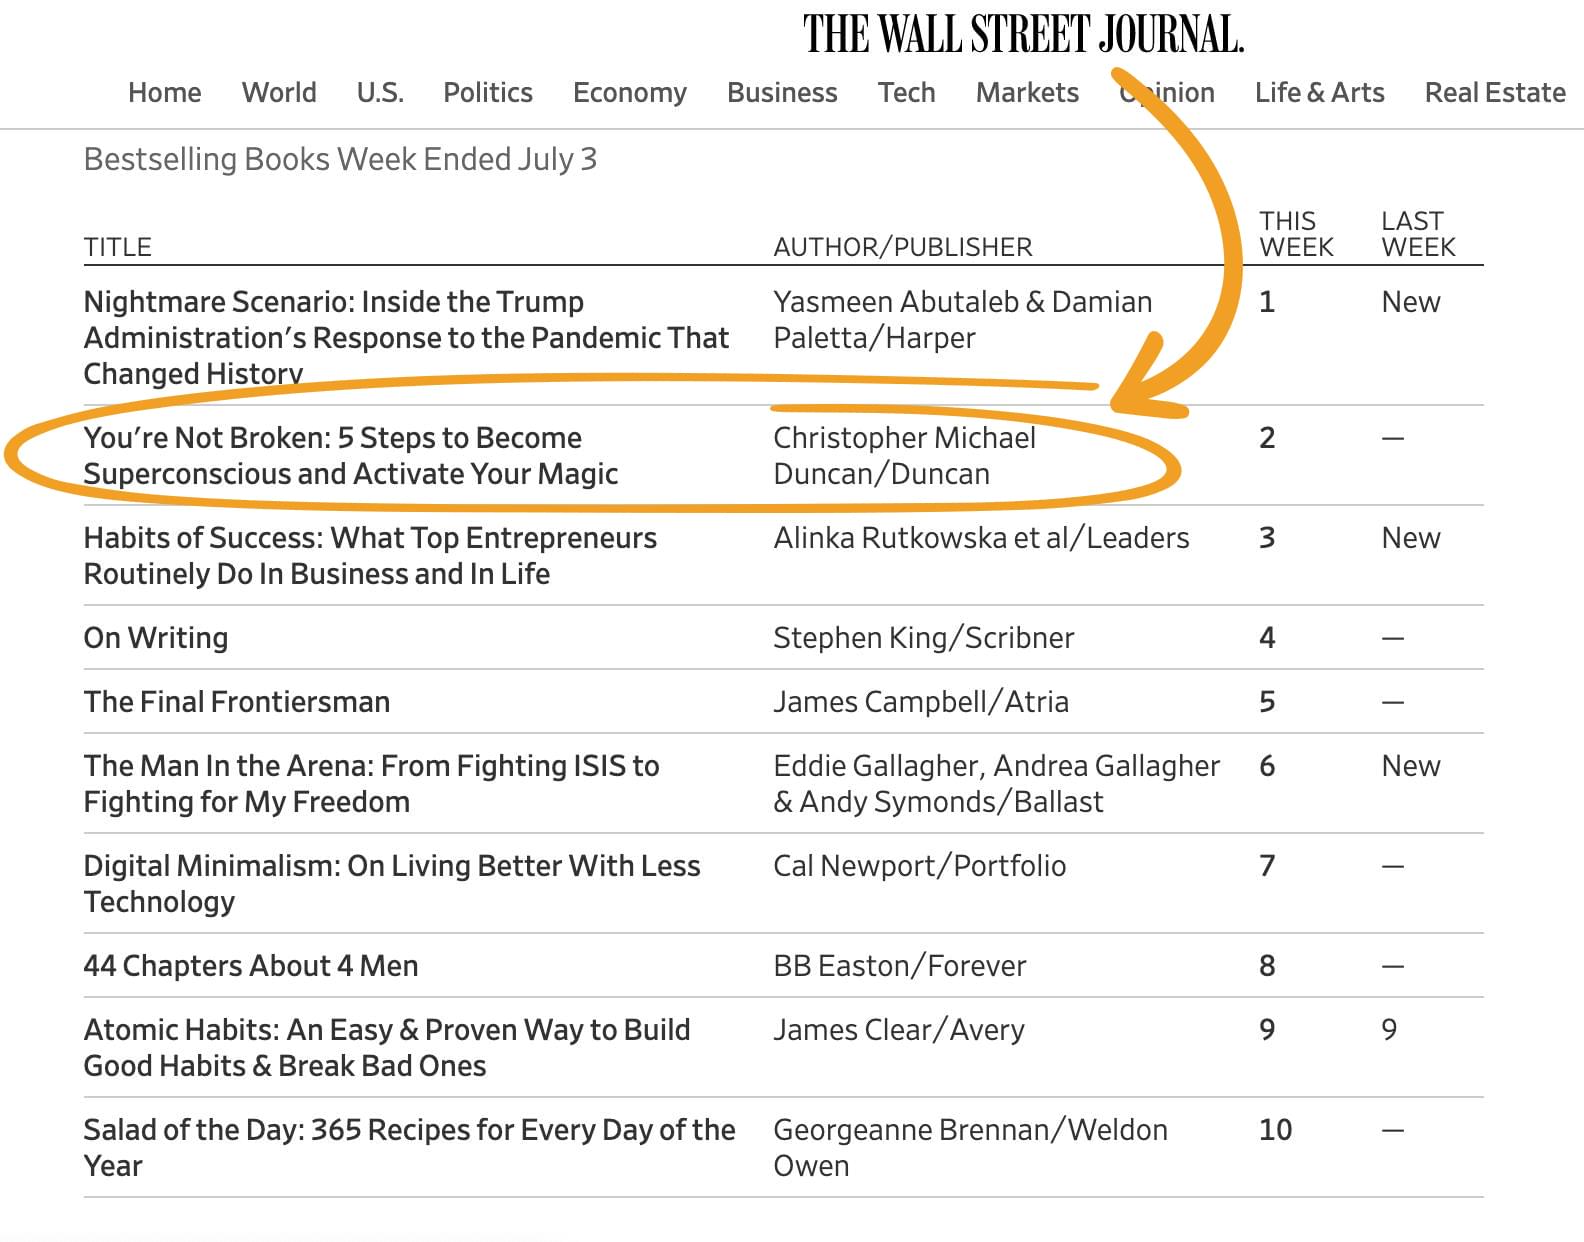This screenshot has height=1242, width=1584.
Task: Select The Final Frontiersman title
Action: 237,702
